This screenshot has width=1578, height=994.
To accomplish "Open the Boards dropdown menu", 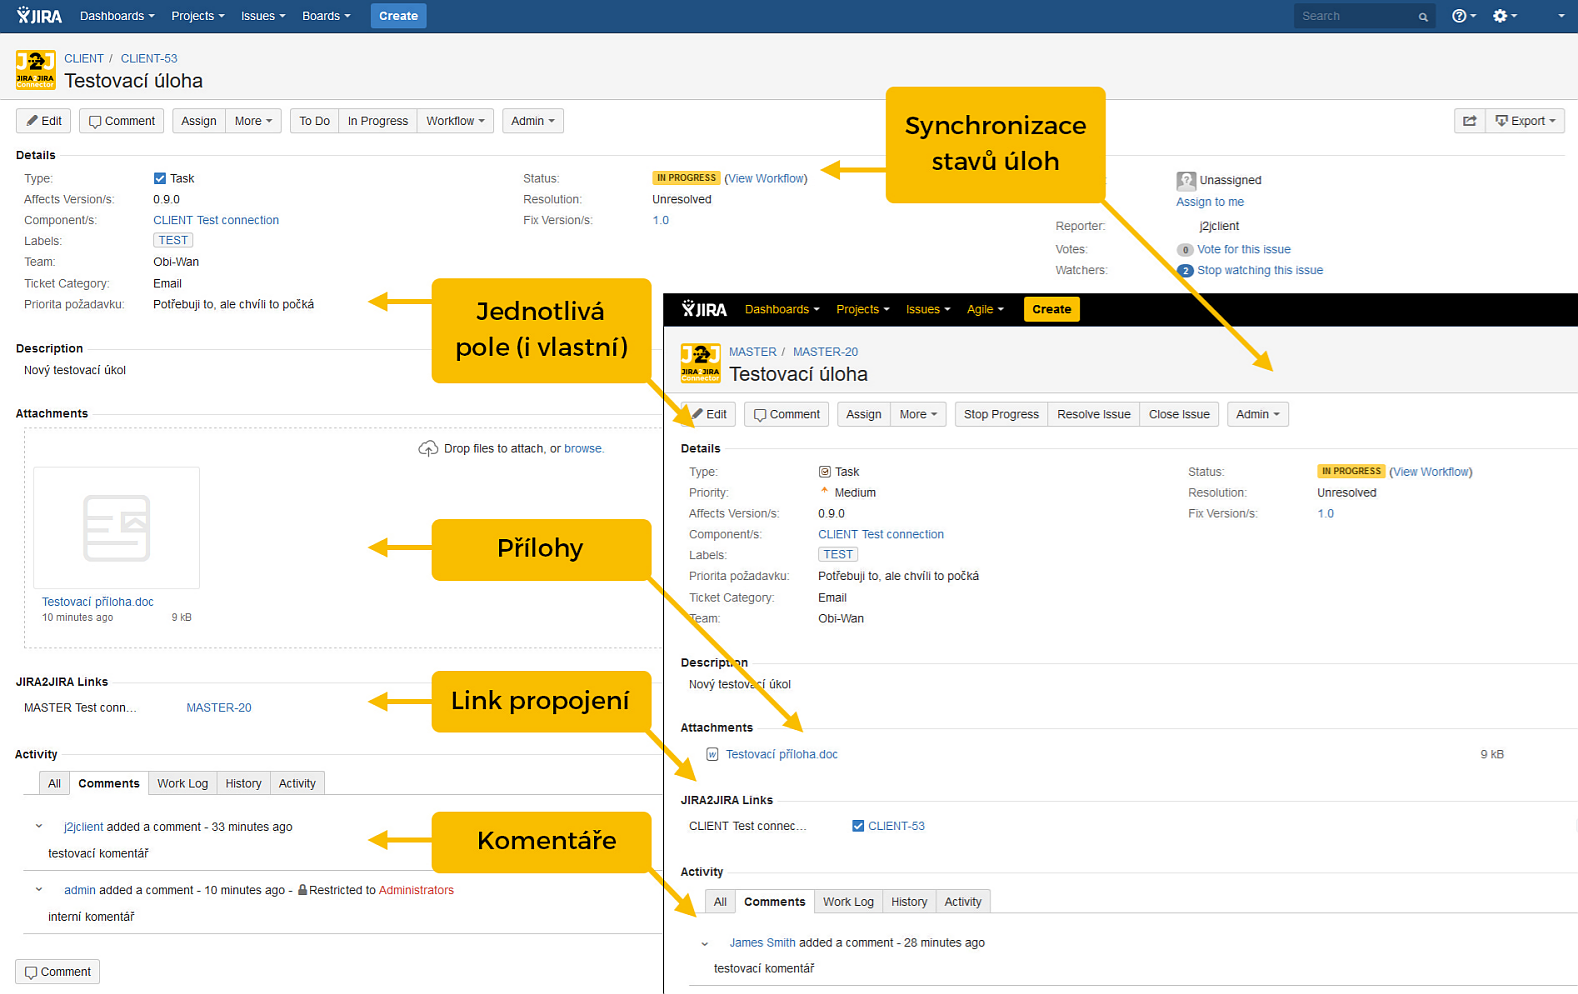I will tap(326, 16).
